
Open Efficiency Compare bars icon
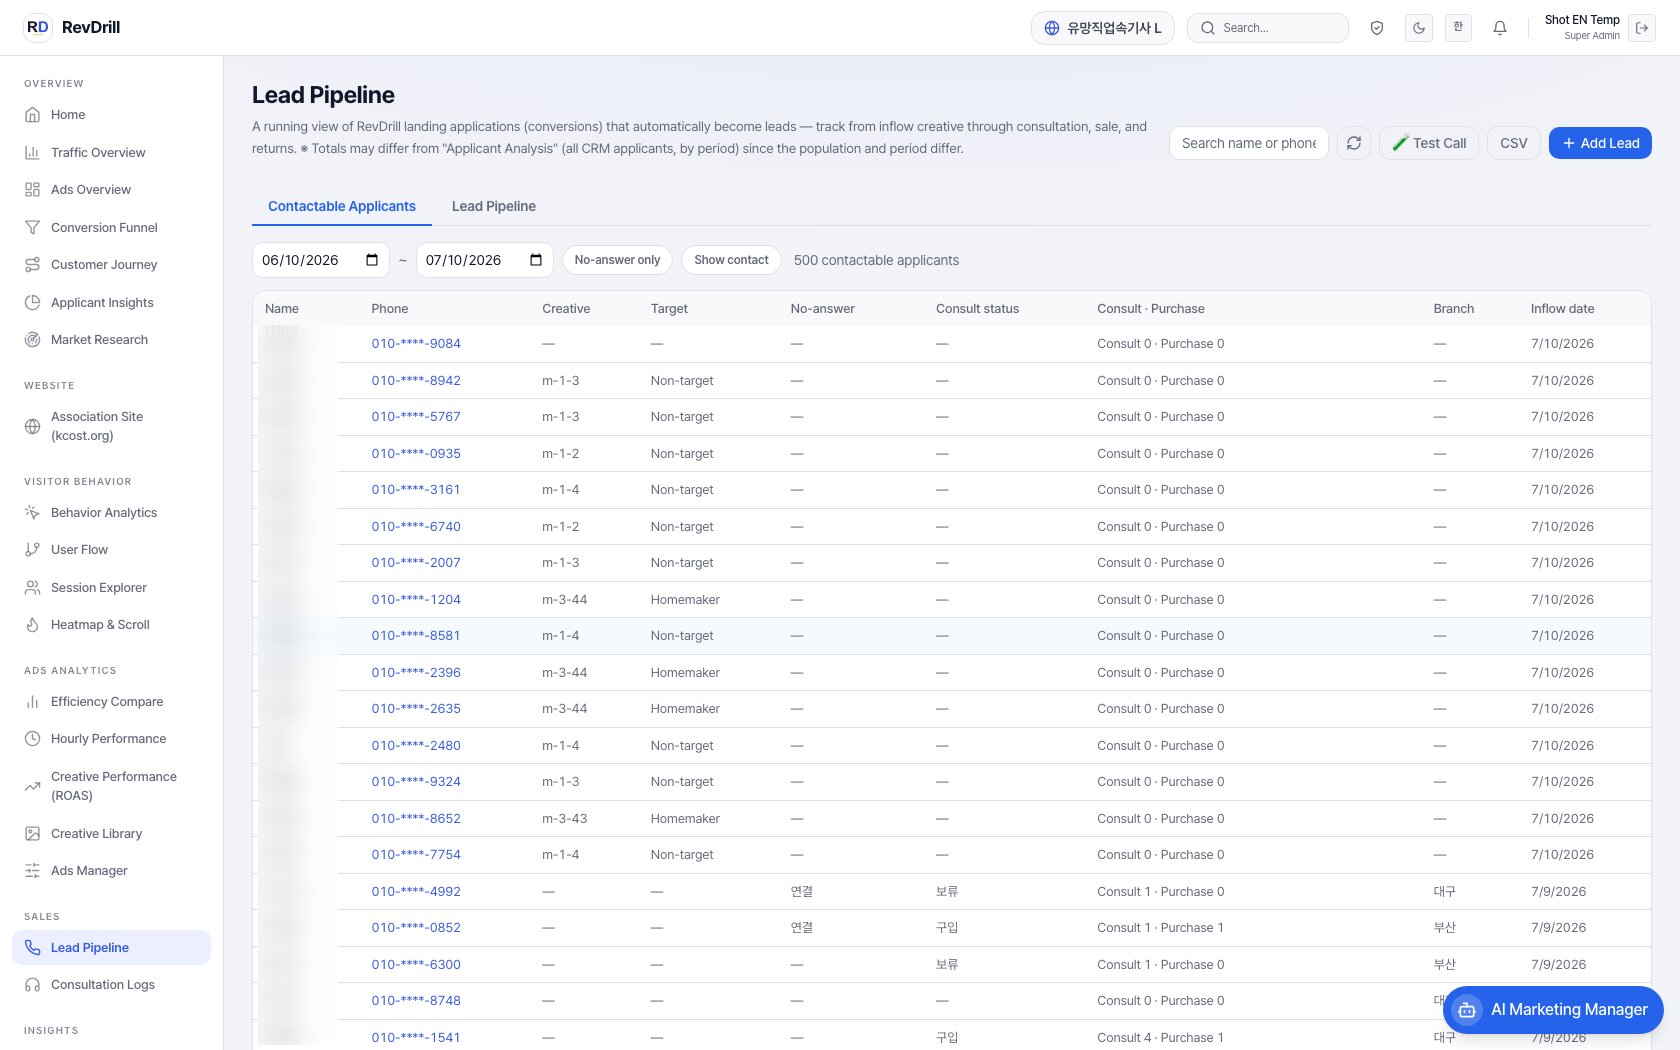point(32,702)
